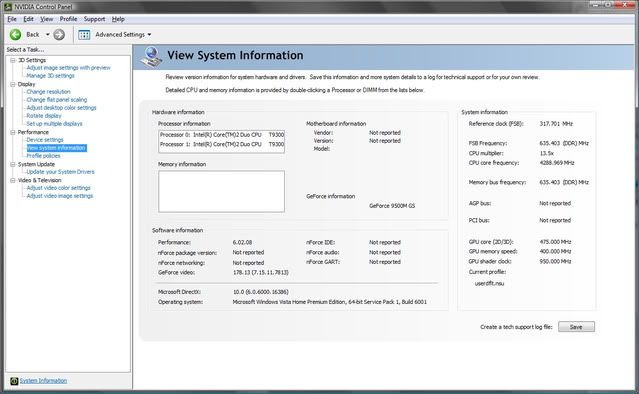639x394 pixels.
Task: Collapse the Performance tree node
Action: (13, 132)
